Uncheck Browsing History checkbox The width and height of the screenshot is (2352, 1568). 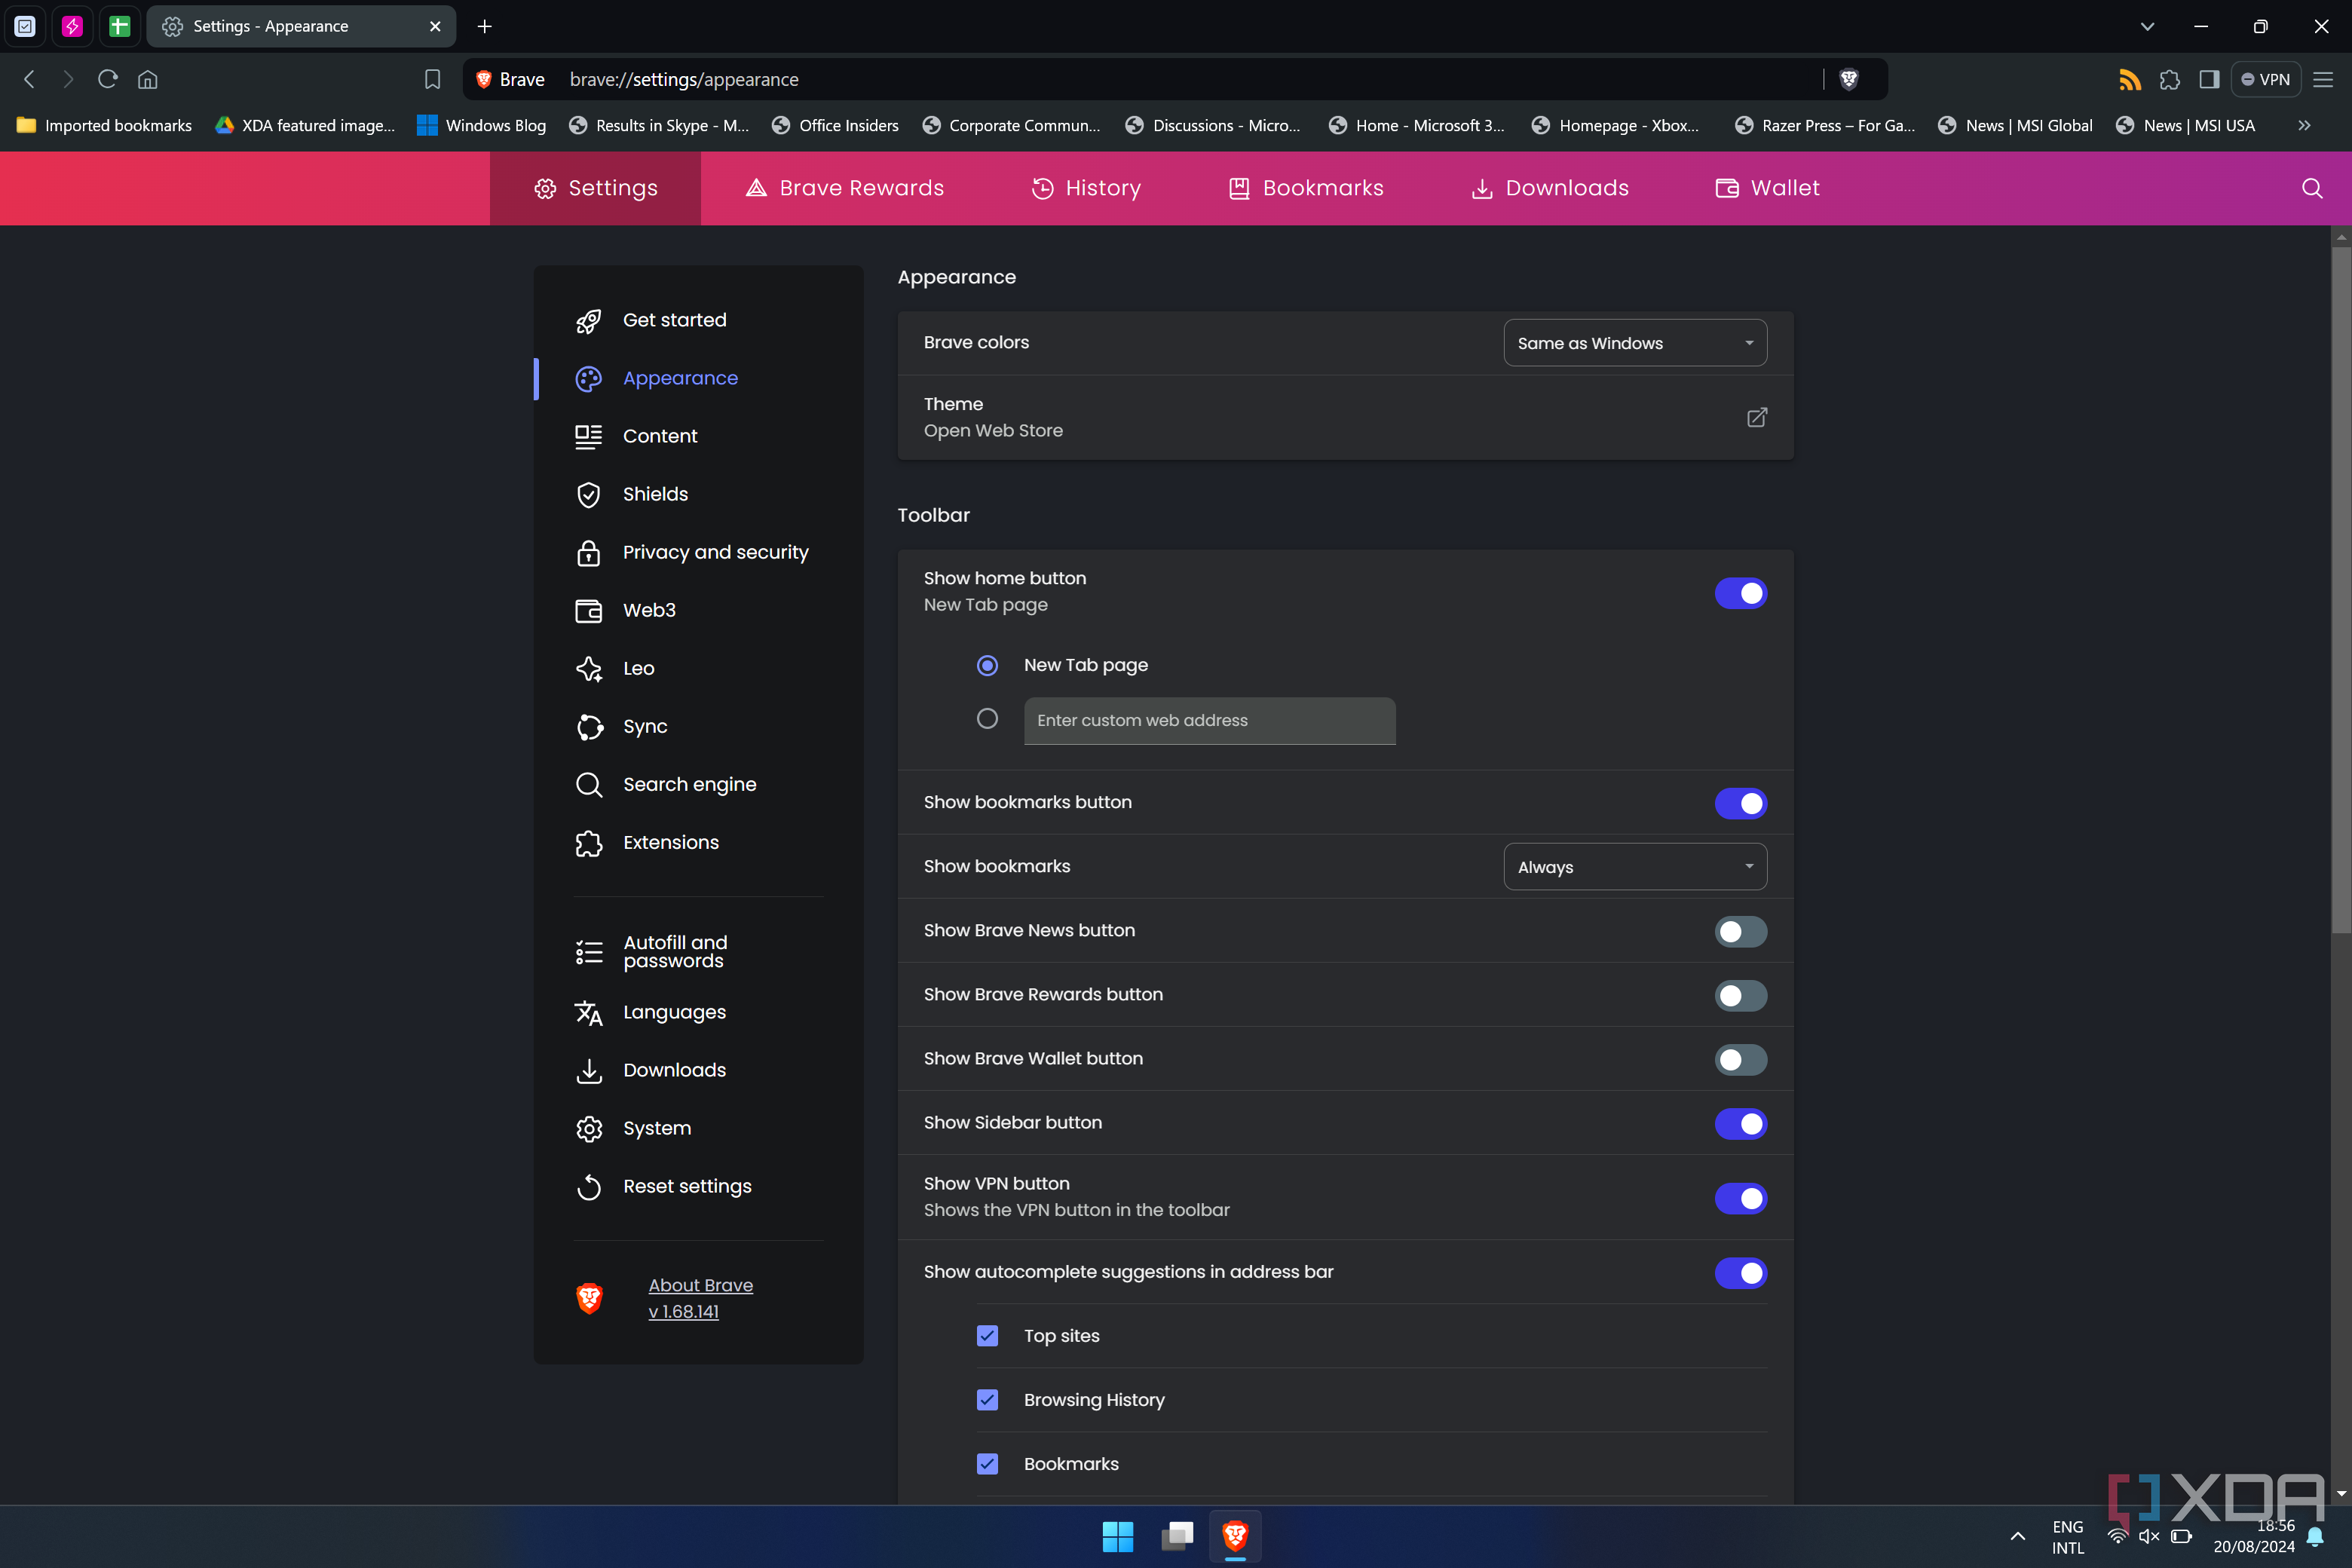point(987,1400)
